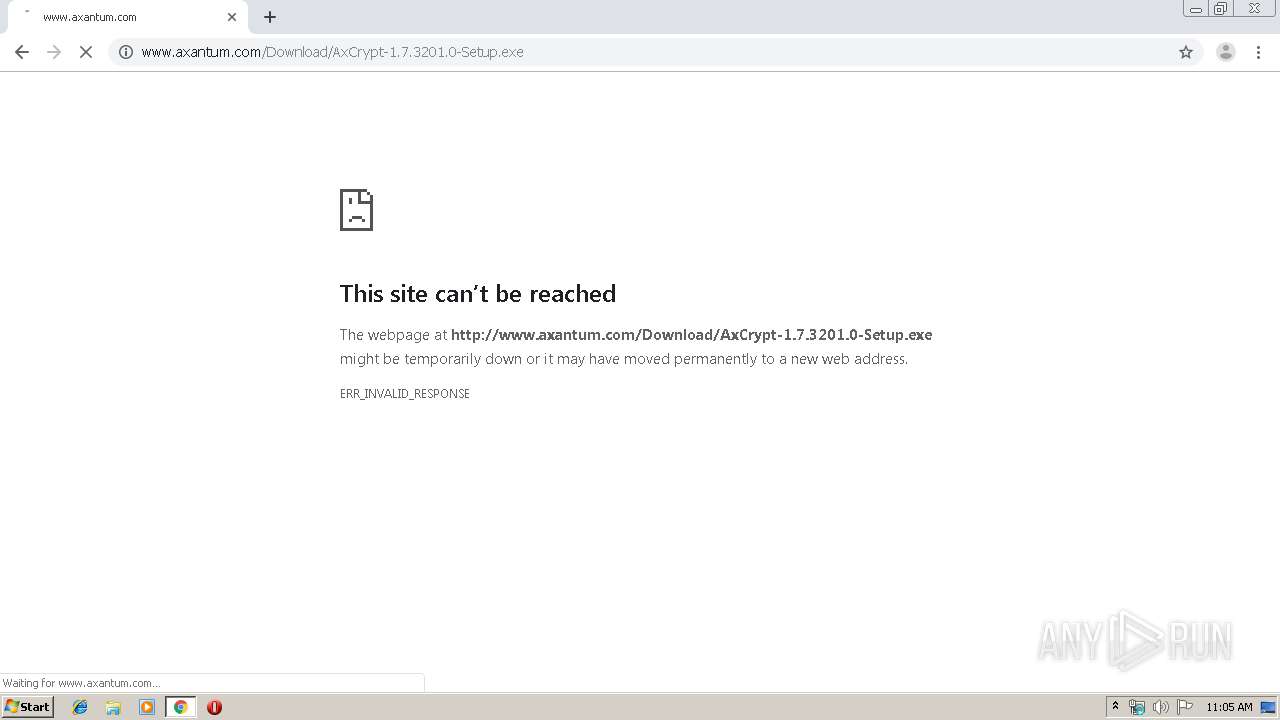Open a new tab
Image resolution: width=1280 pixels, height=720 pixels.
click(x=270, y=17)
